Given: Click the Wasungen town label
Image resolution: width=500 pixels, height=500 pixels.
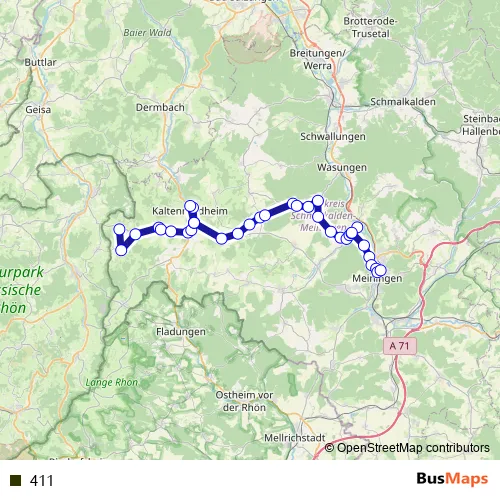Looking at the screenshot, I should pos(342,167).
